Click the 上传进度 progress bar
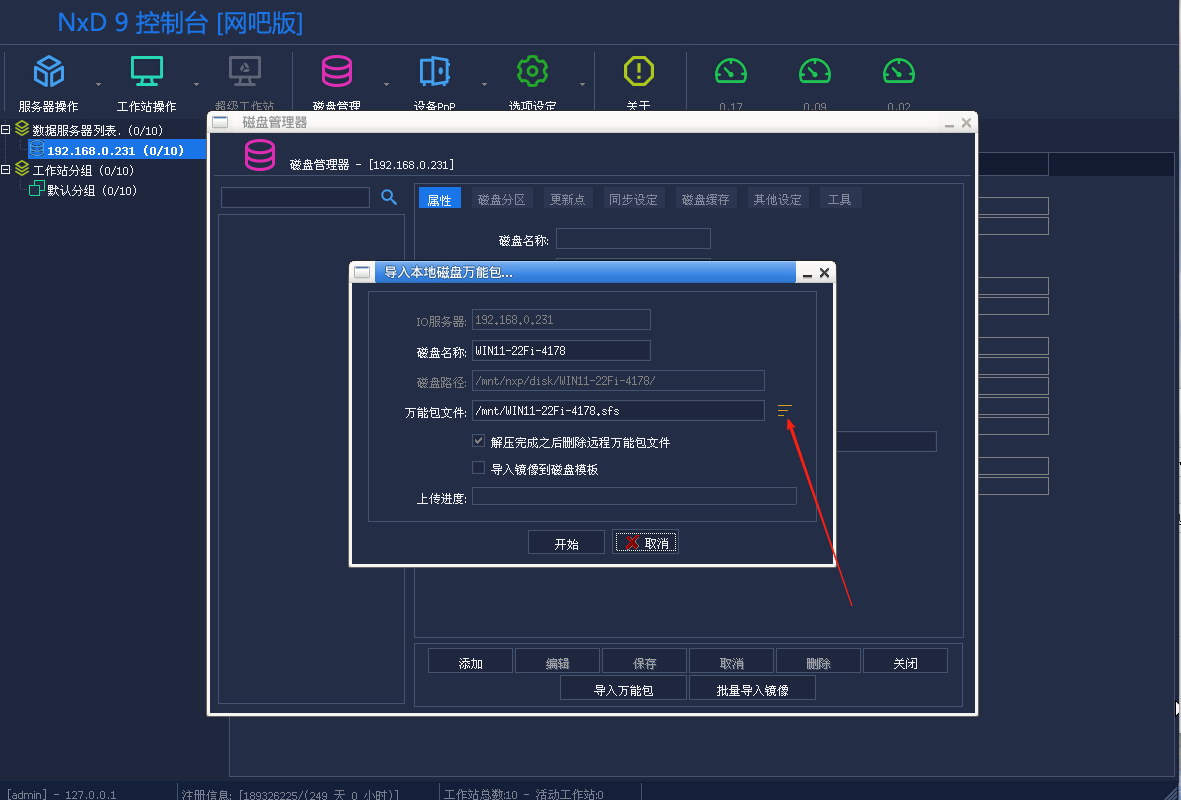The width and height of the screenshot is (1181, 800). [x=633, y=495]
